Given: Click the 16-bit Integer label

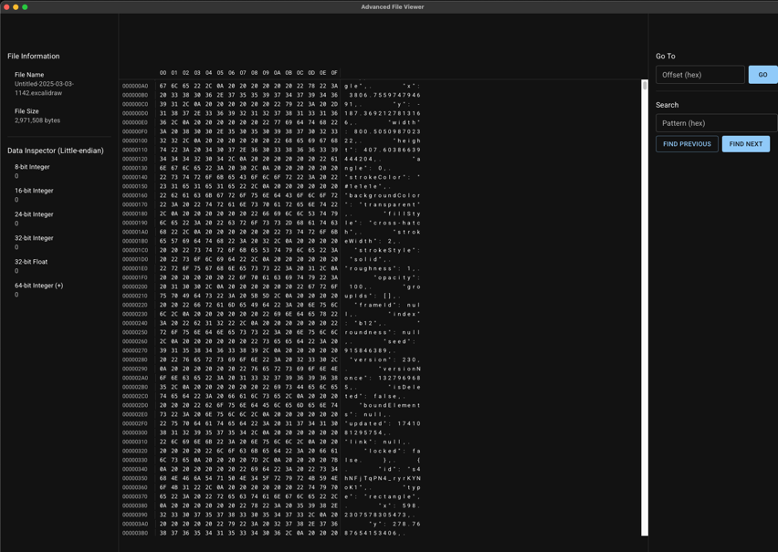Looking at the screenshot, I should pyautogui.click(x=34, y=191).
